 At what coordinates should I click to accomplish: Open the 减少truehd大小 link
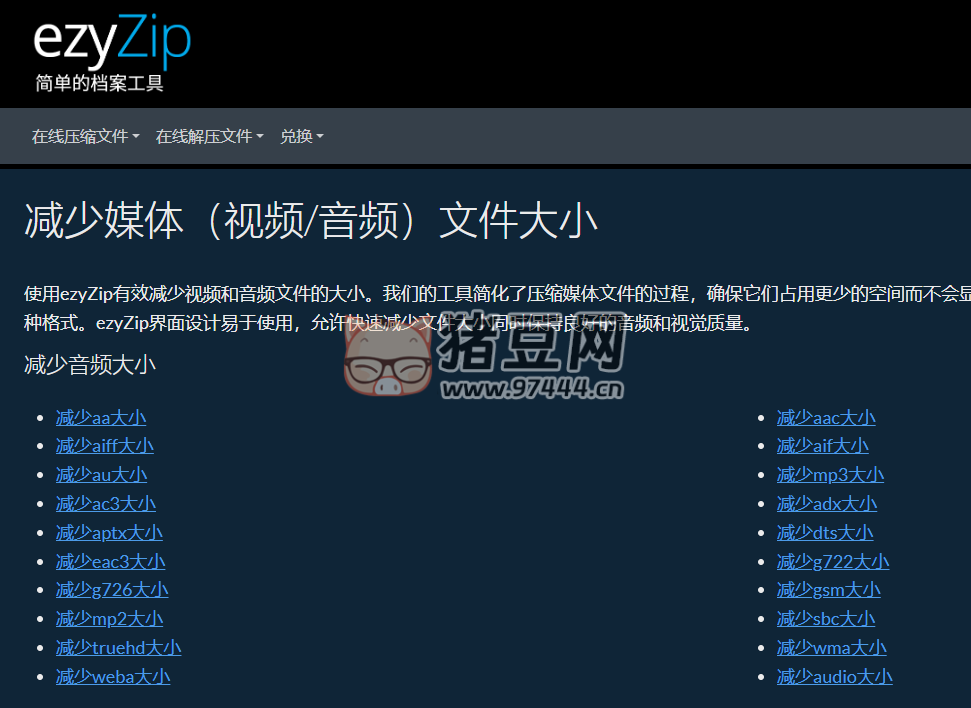coord(118,648)
